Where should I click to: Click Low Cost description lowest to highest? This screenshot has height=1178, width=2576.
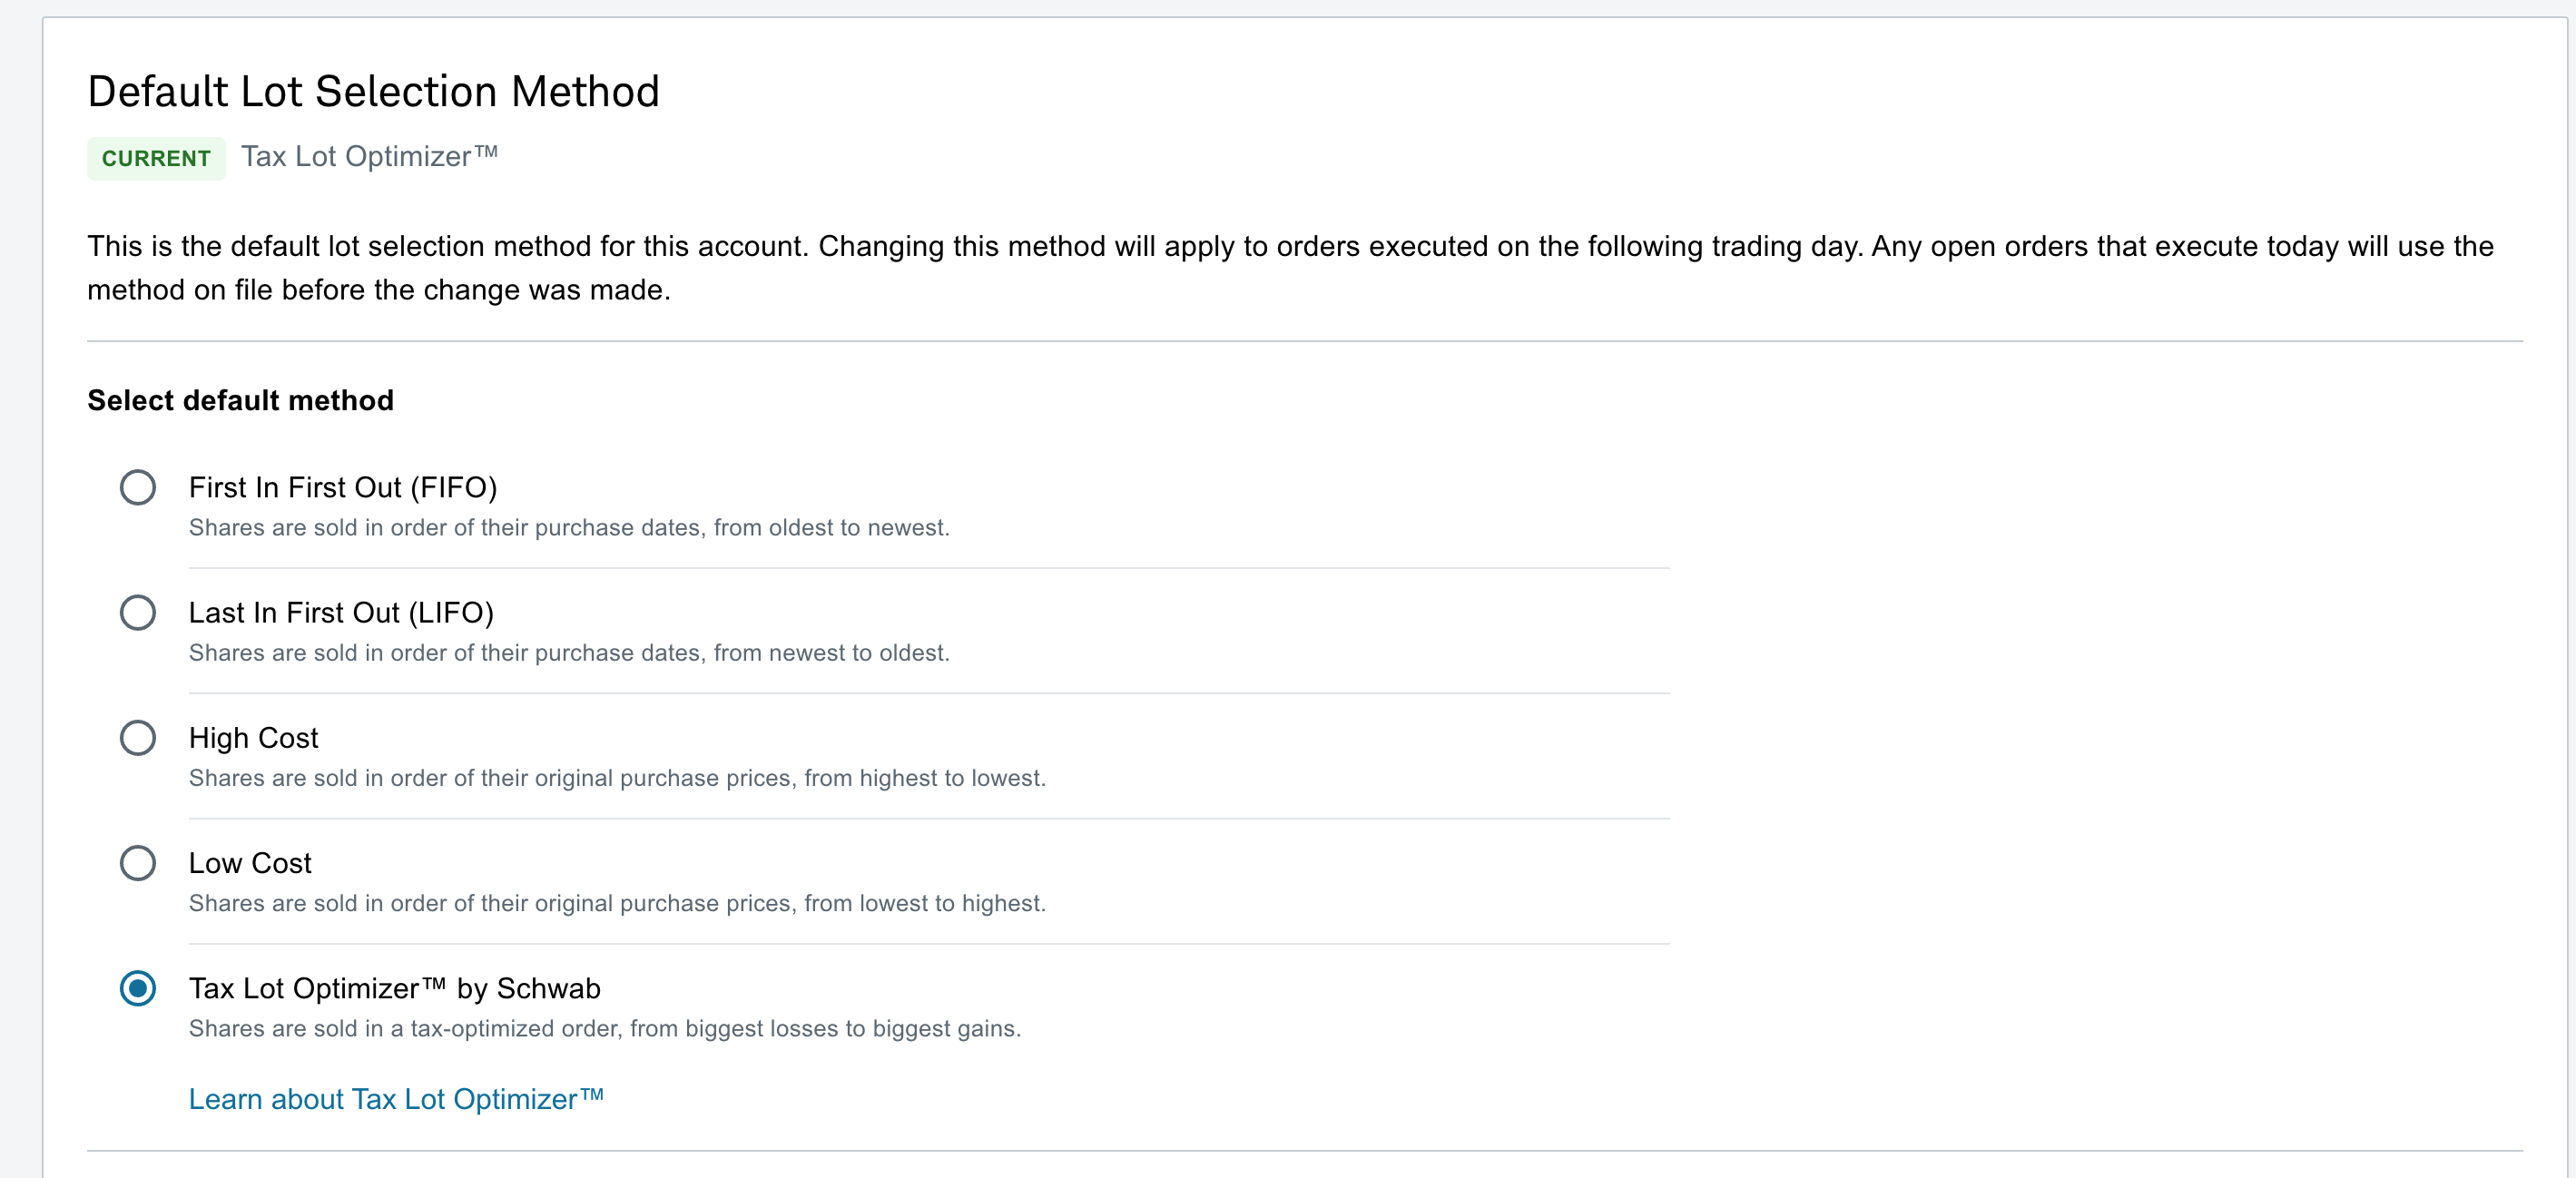[616, 903]
